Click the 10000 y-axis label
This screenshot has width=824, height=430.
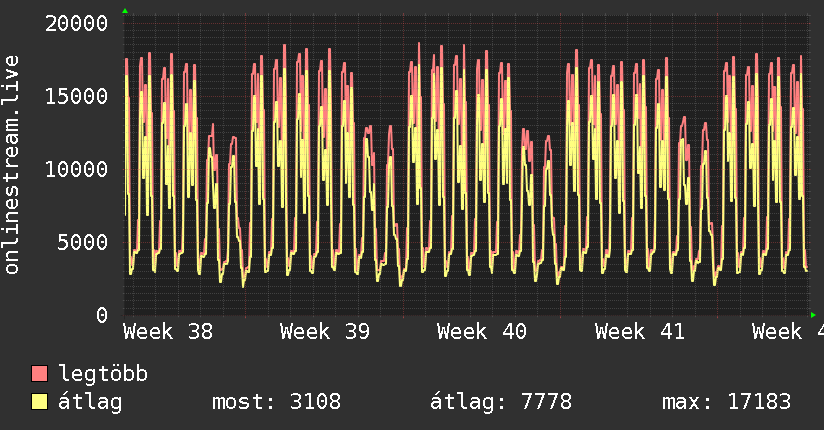(x=77, y=169)
